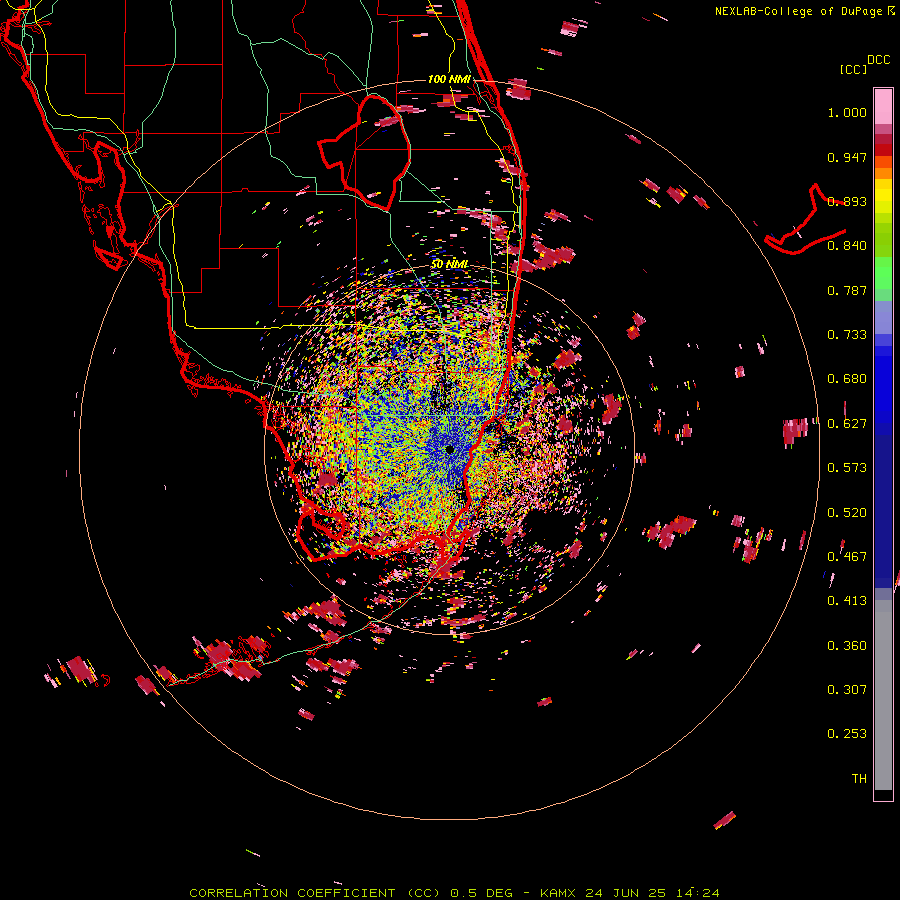Click the 0.573 scale value

tap(847, 468)
